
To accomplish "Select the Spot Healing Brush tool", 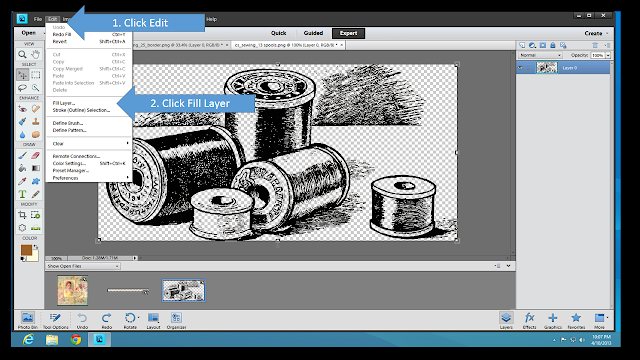I will tap(36, 109).
